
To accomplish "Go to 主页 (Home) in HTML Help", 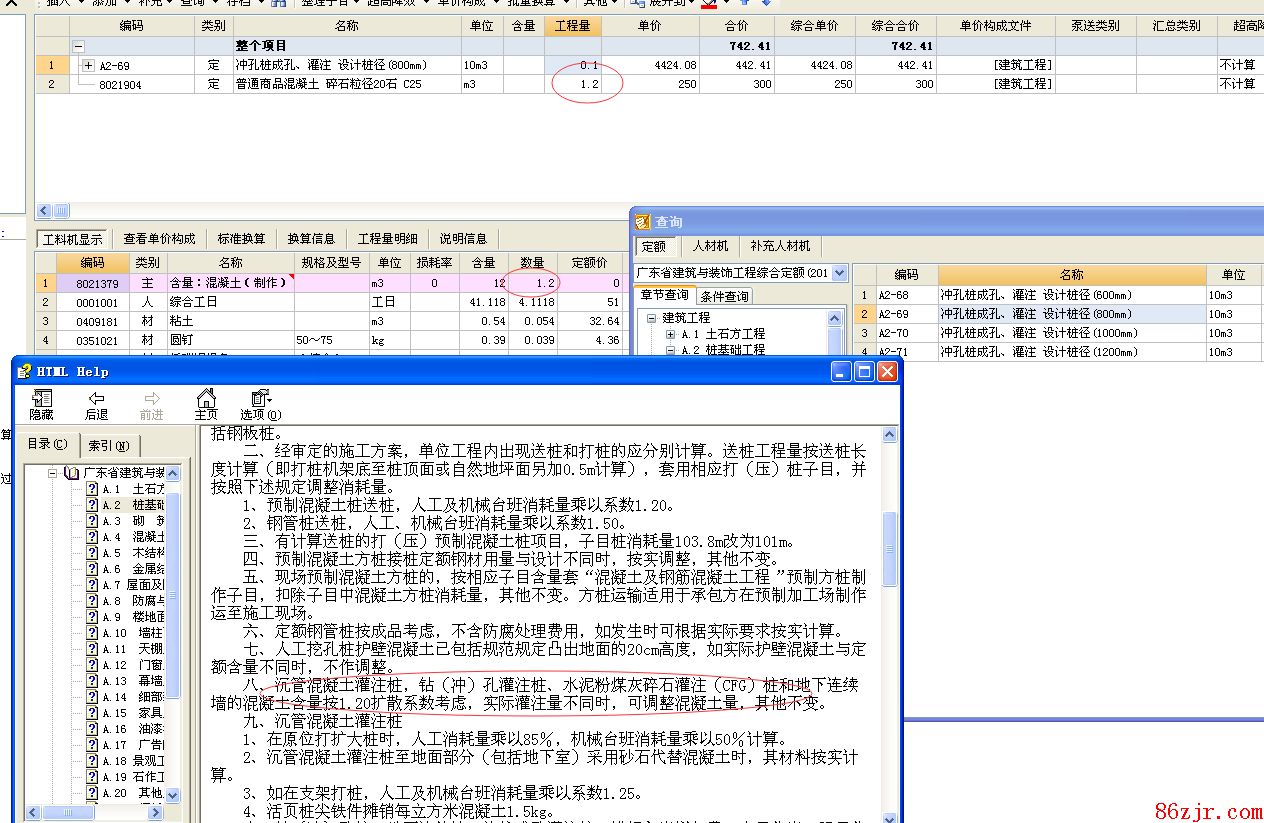I will pyautogui.click(x=205, y=398).
